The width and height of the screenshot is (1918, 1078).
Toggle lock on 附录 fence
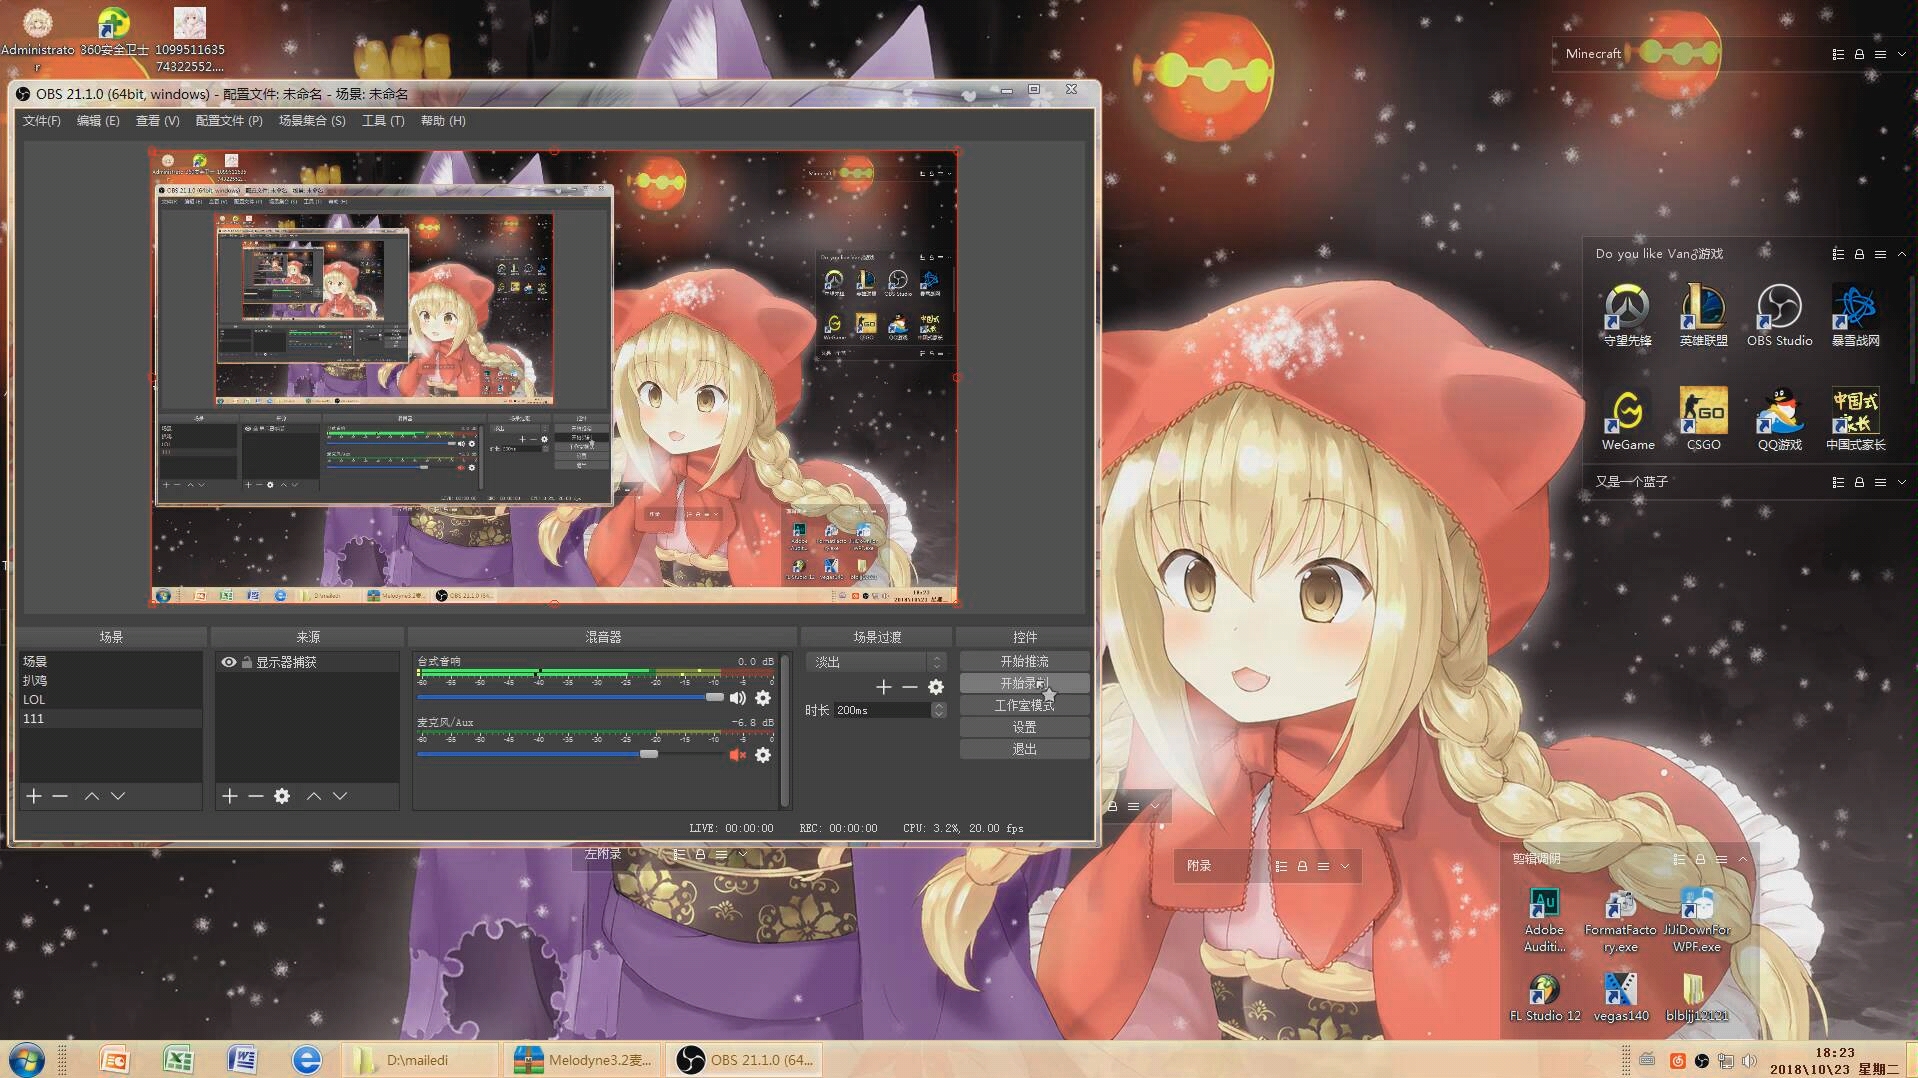[x=1302, y=866]
